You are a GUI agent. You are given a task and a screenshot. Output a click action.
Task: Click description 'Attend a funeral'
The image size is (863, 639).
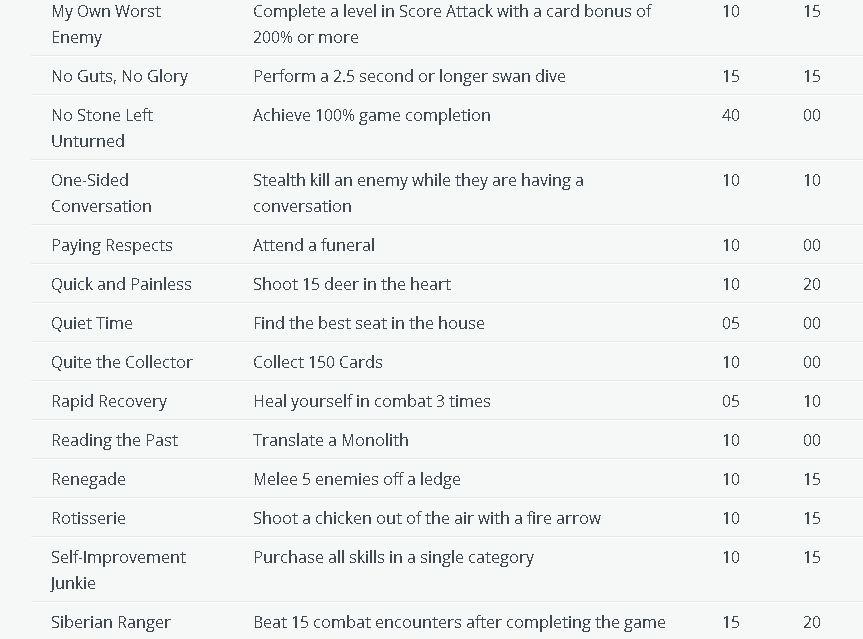point(314,245)
